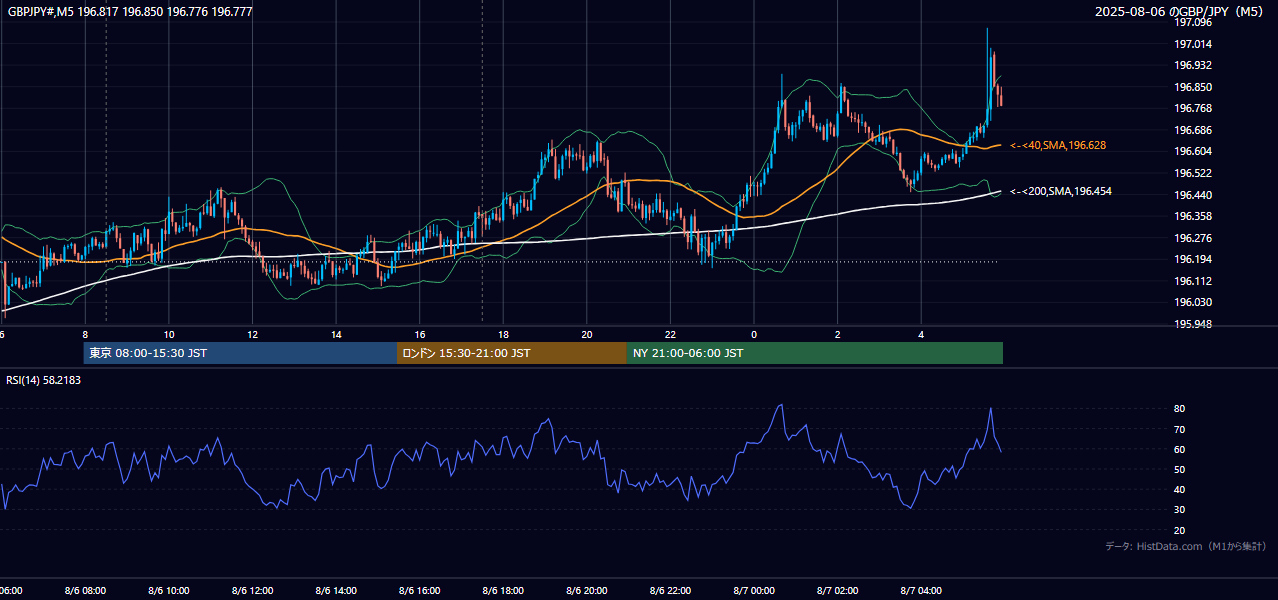Click RSI scale value 50

pos(1180,469)
